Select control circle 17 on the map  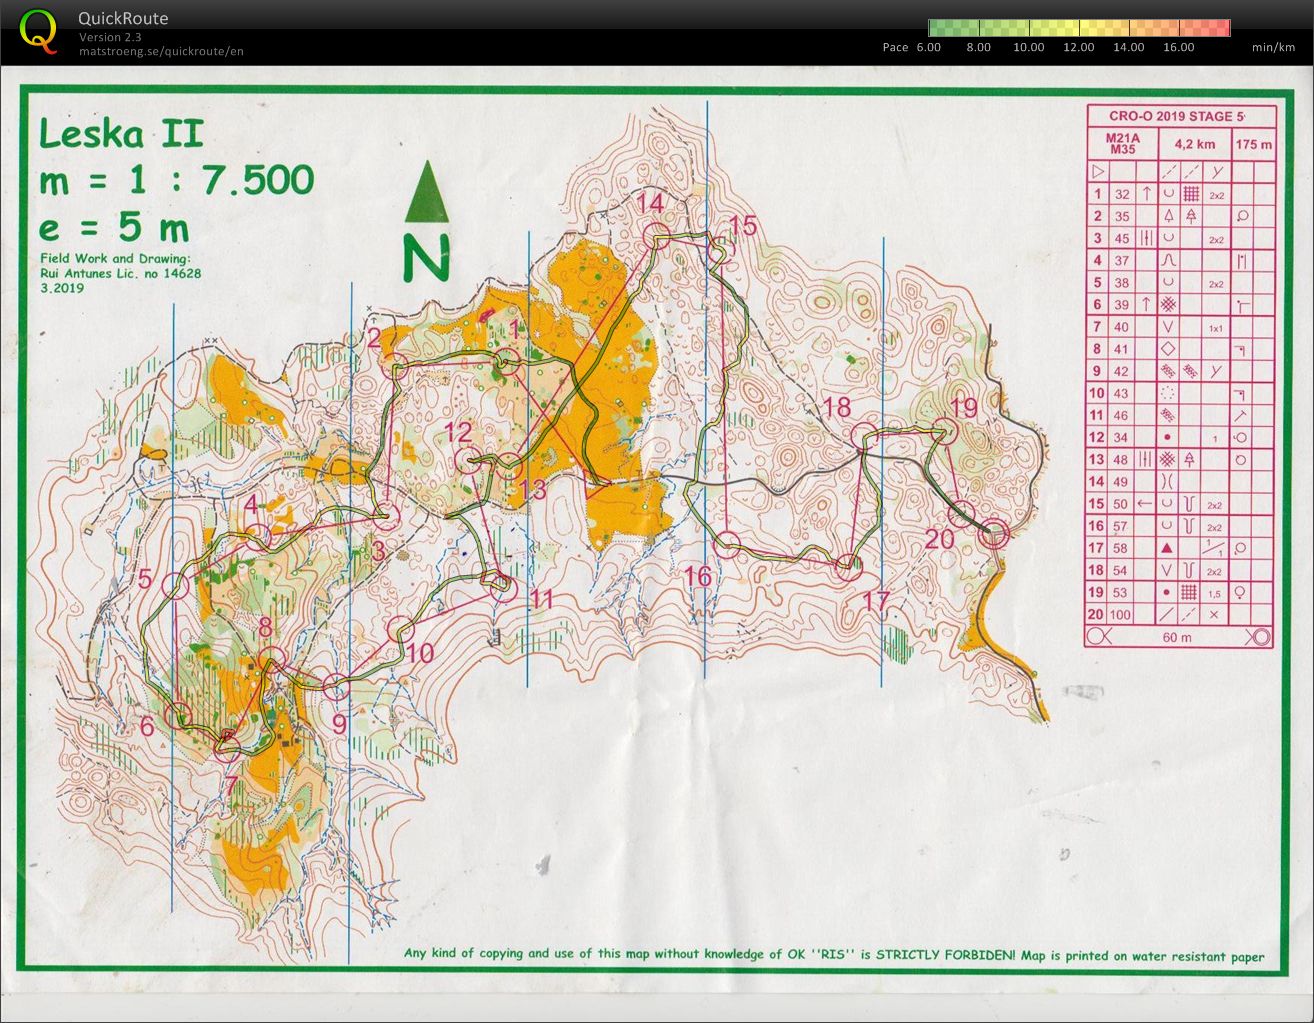pos(848,567)
